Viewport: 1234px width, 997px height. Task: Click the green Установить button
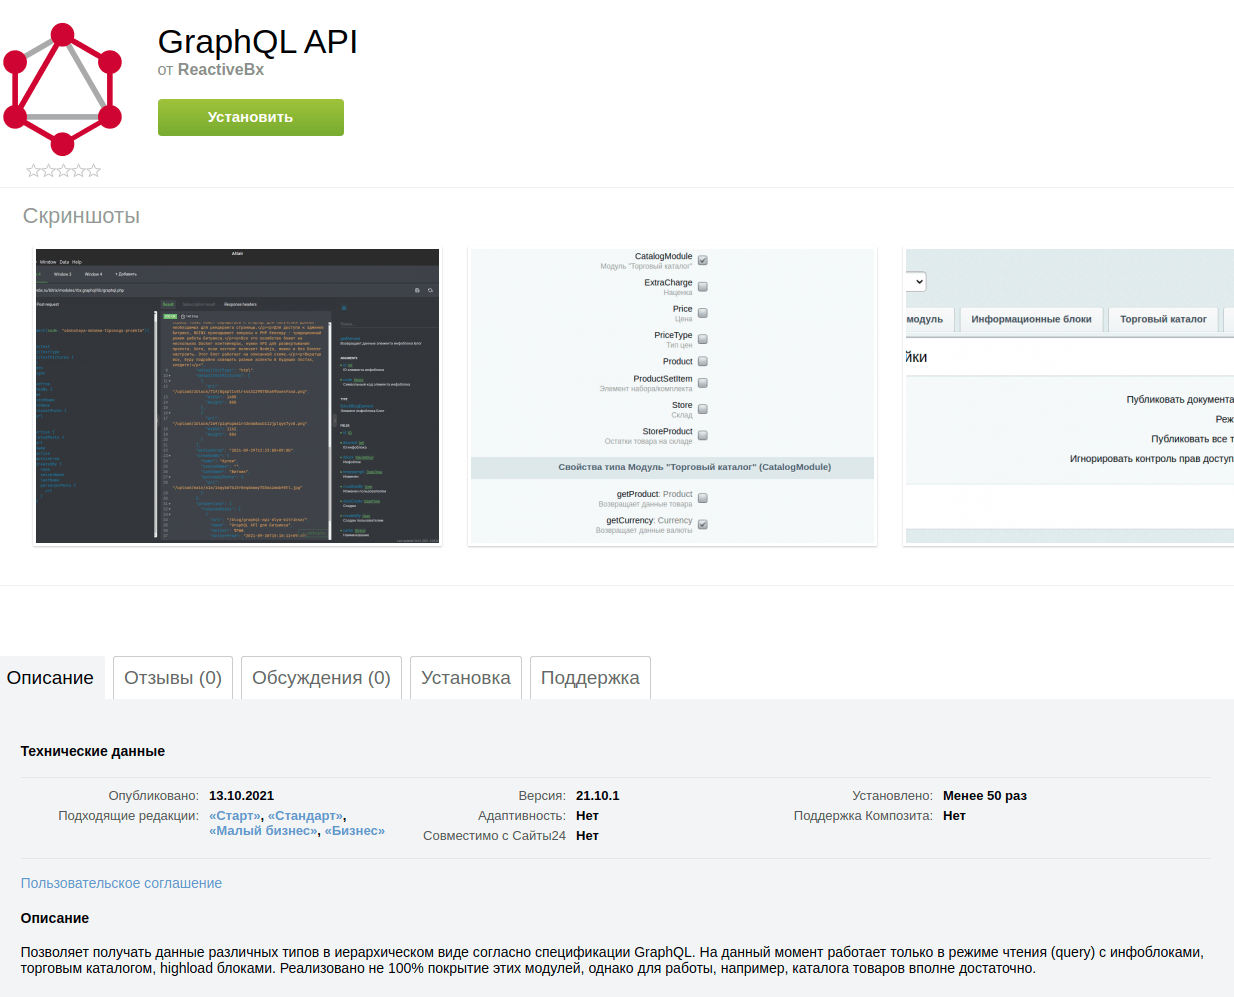click(251, 117)
